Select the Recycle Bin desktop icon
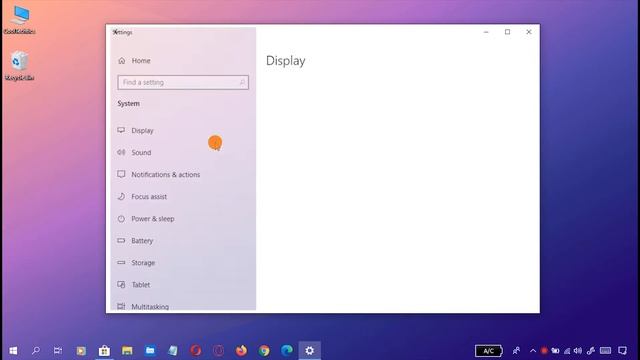Screen dimensions: 640x360 (20, 65)
